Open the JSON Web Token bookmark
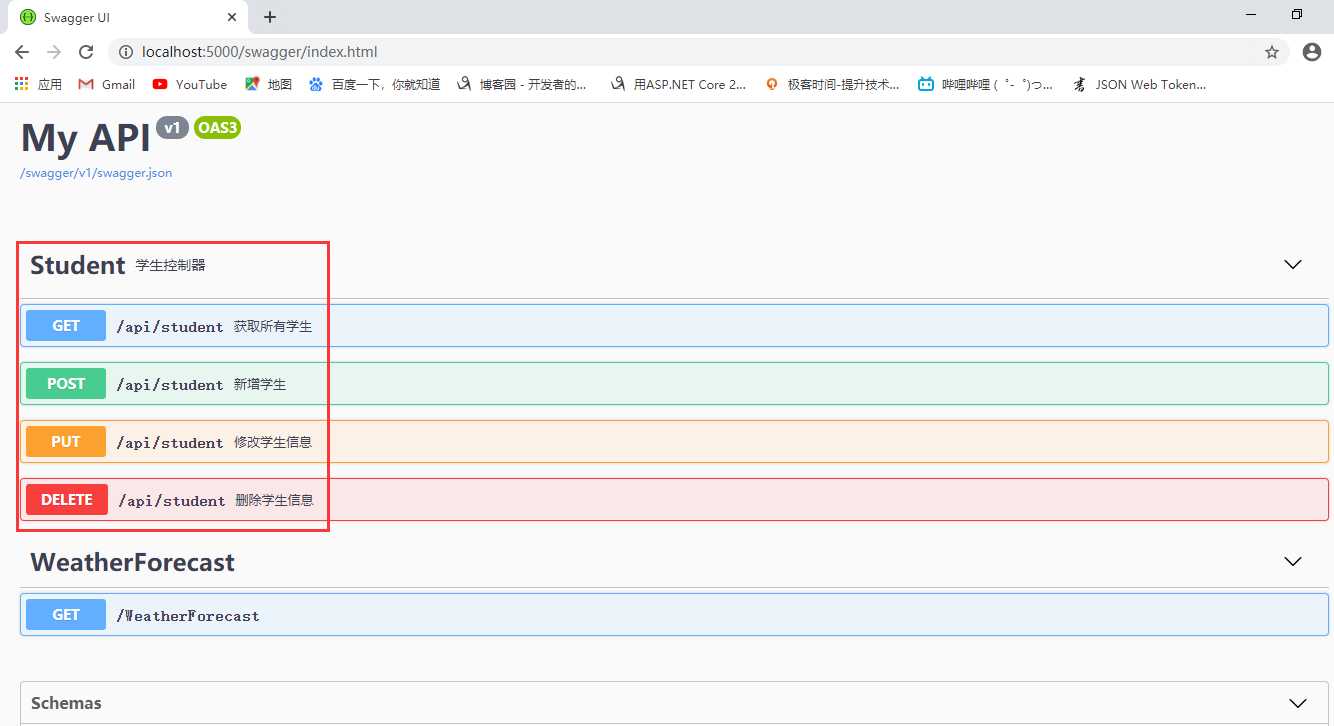 tap(1139, 85)
